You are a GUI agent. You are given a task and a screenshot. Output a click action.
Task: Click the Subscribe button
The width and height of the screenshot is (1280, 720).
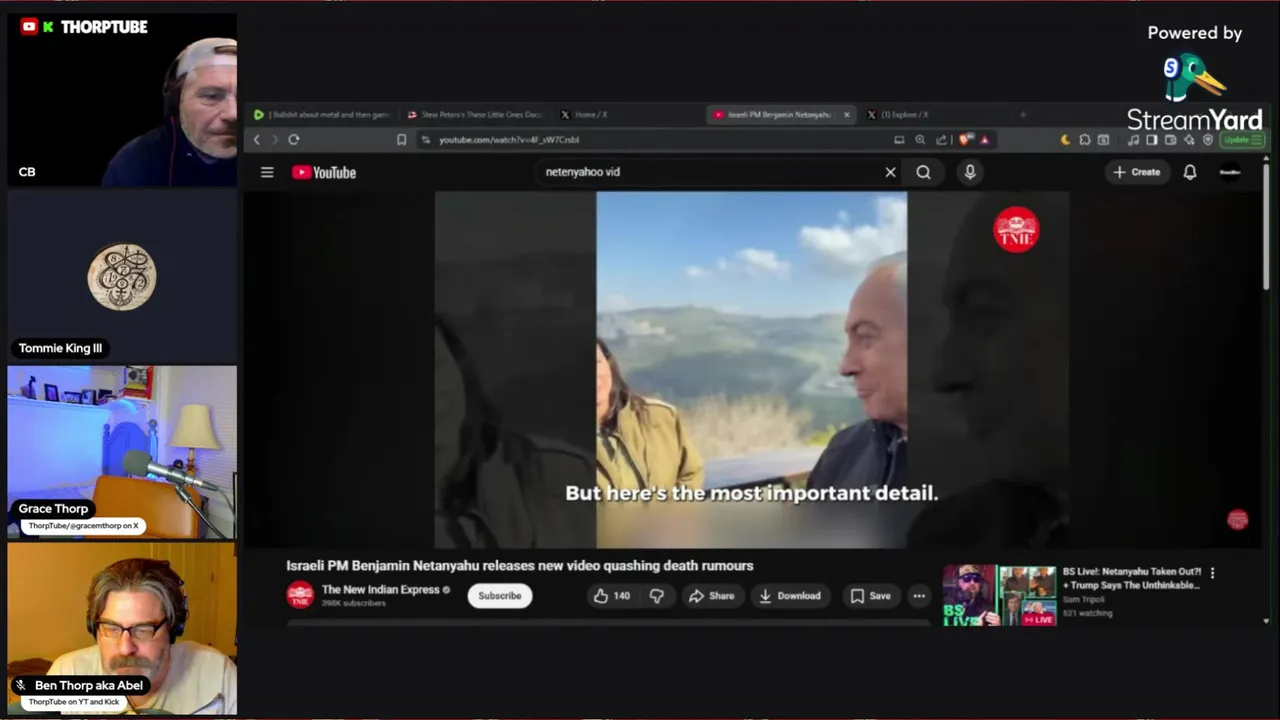coord(499,596)
